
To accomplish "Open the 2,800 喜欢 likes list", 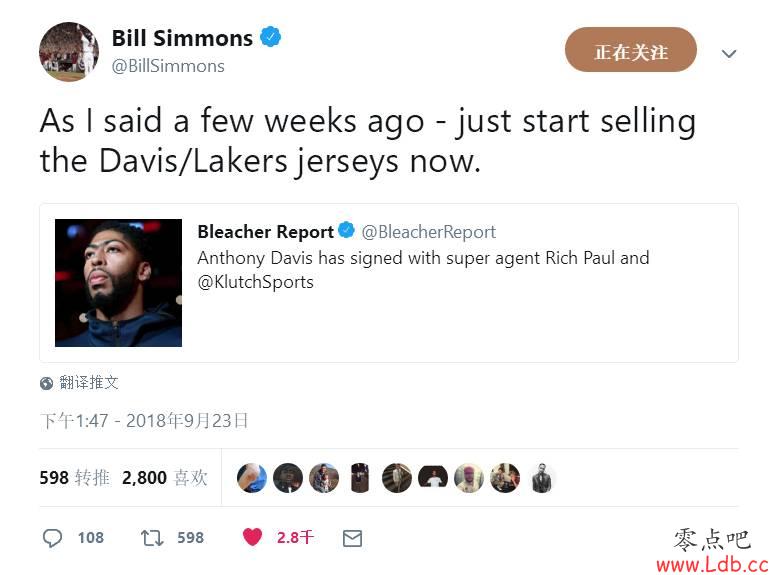I will pos(165,478).
